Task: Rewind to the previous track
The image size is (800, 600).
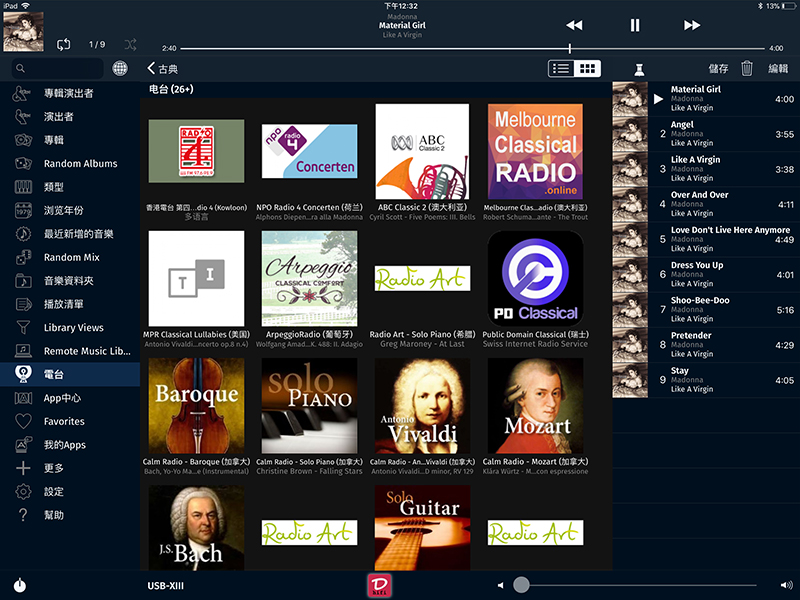Action: (x=574, y=25)
